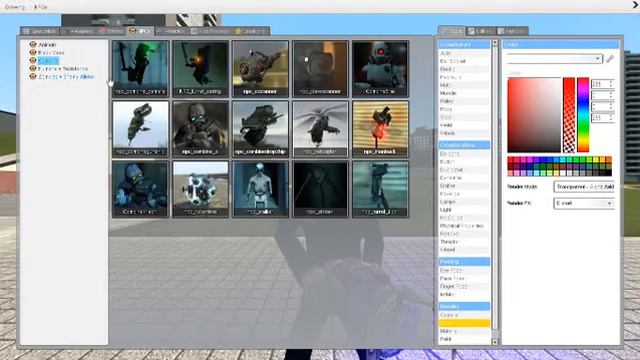The width and height of the screenshot is (640, 360).
Task: Pick the npc_cscanner NPC icon
Action: click(x=260, y=69)
